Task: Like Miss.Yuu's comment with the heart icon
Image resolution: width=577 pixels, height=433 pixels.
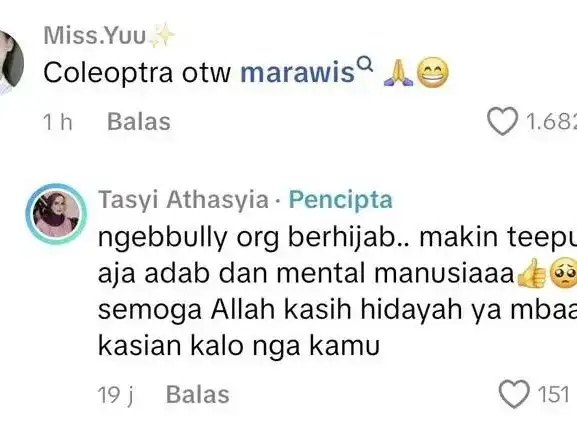Action: pyautogui.click(x=503, y=121)
